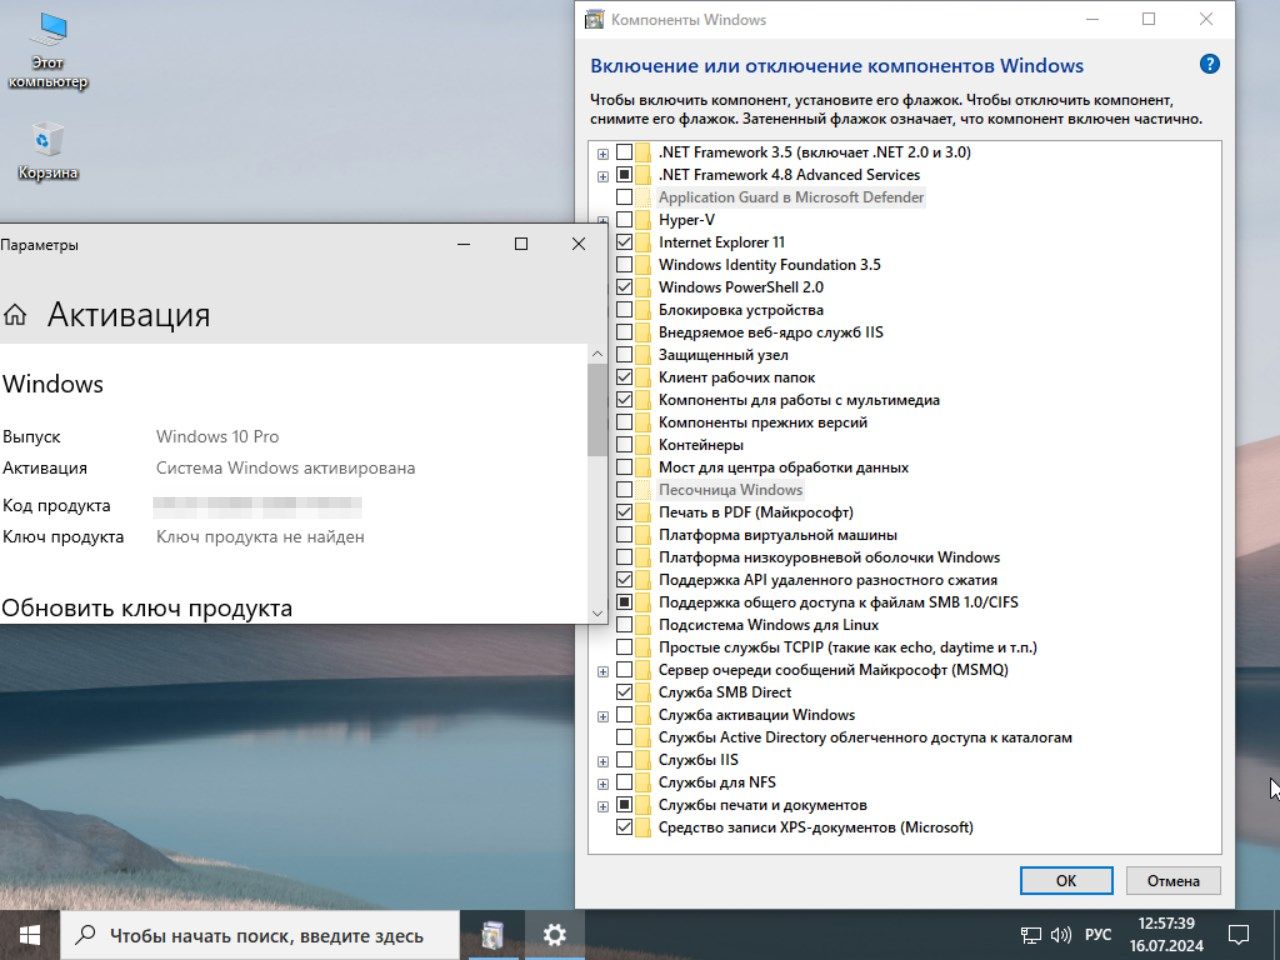Switch input language via РУС indicator
This screenshot has height=960, width=1280.
point(1098,935)
